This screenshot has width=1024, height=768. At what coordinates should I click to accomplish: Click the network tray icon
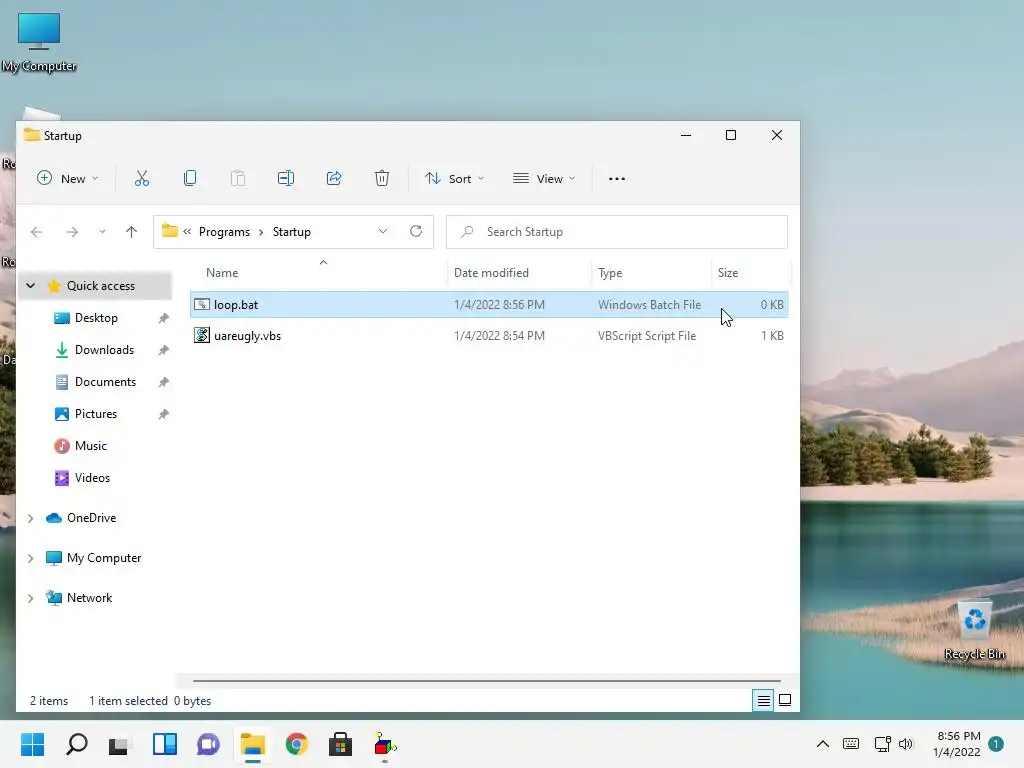coord(882,744)
